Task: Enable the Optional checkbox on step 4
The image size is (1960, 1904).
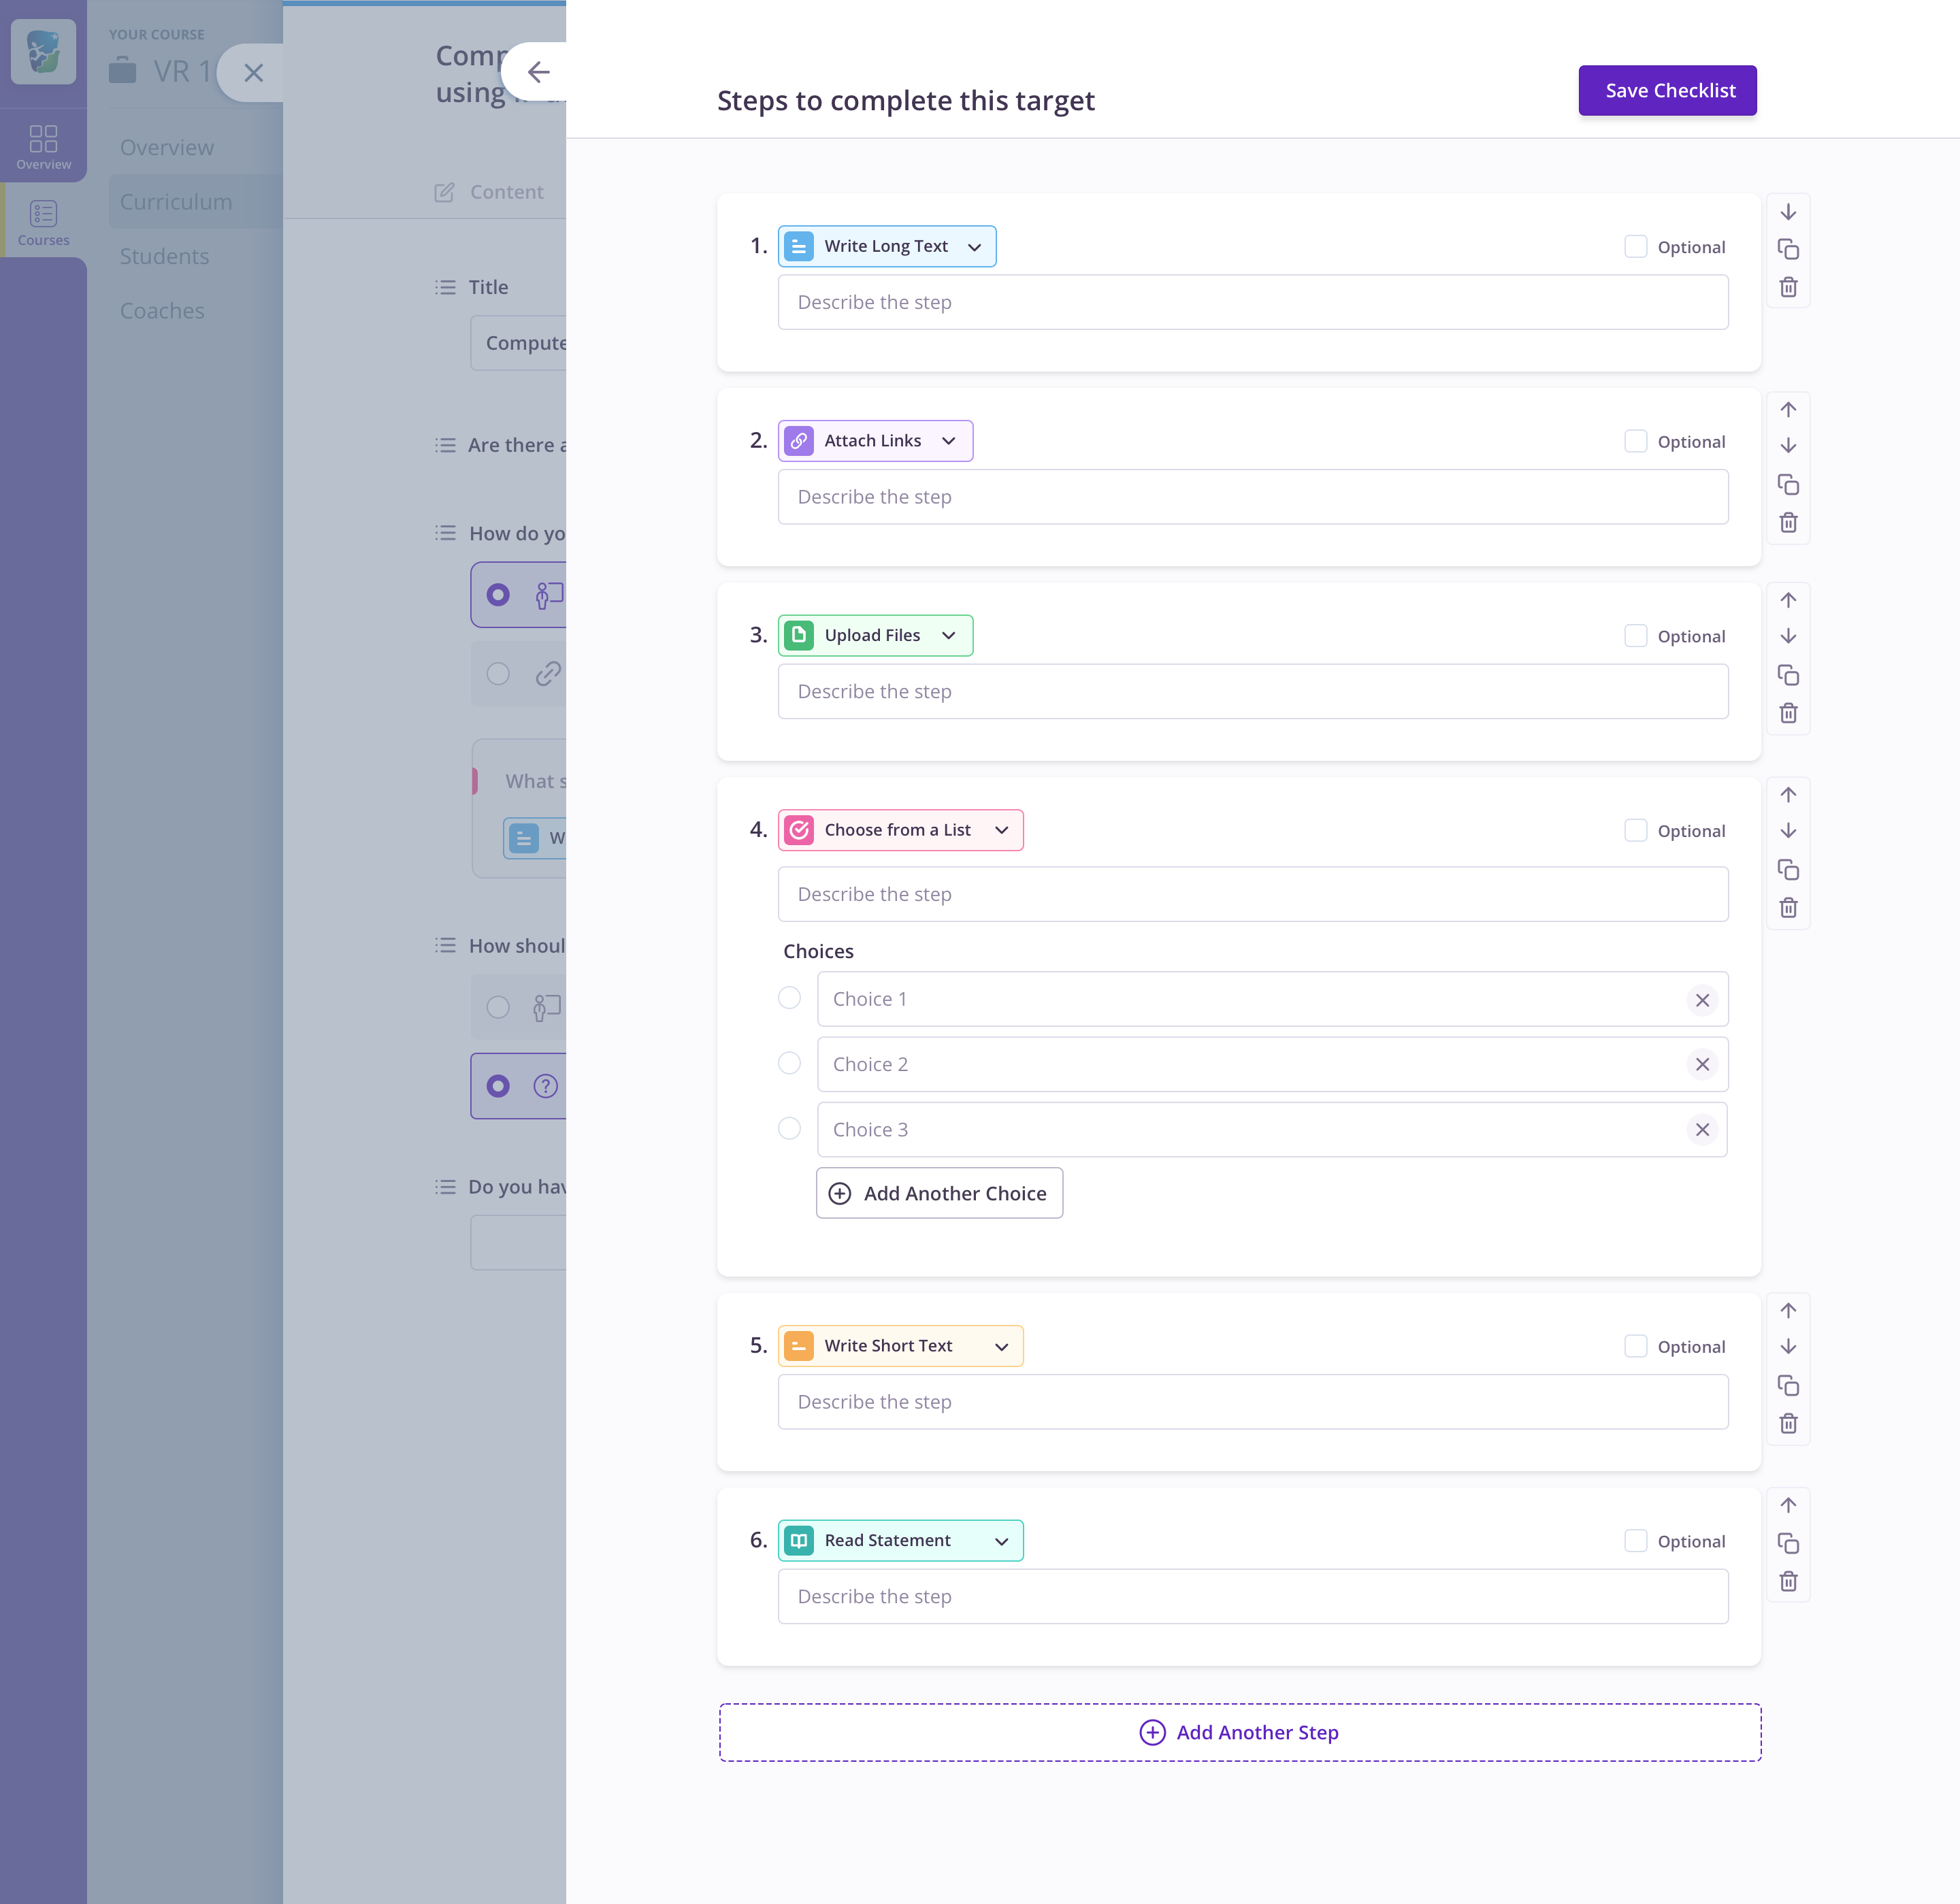Action: click(x=1636, y=830)
